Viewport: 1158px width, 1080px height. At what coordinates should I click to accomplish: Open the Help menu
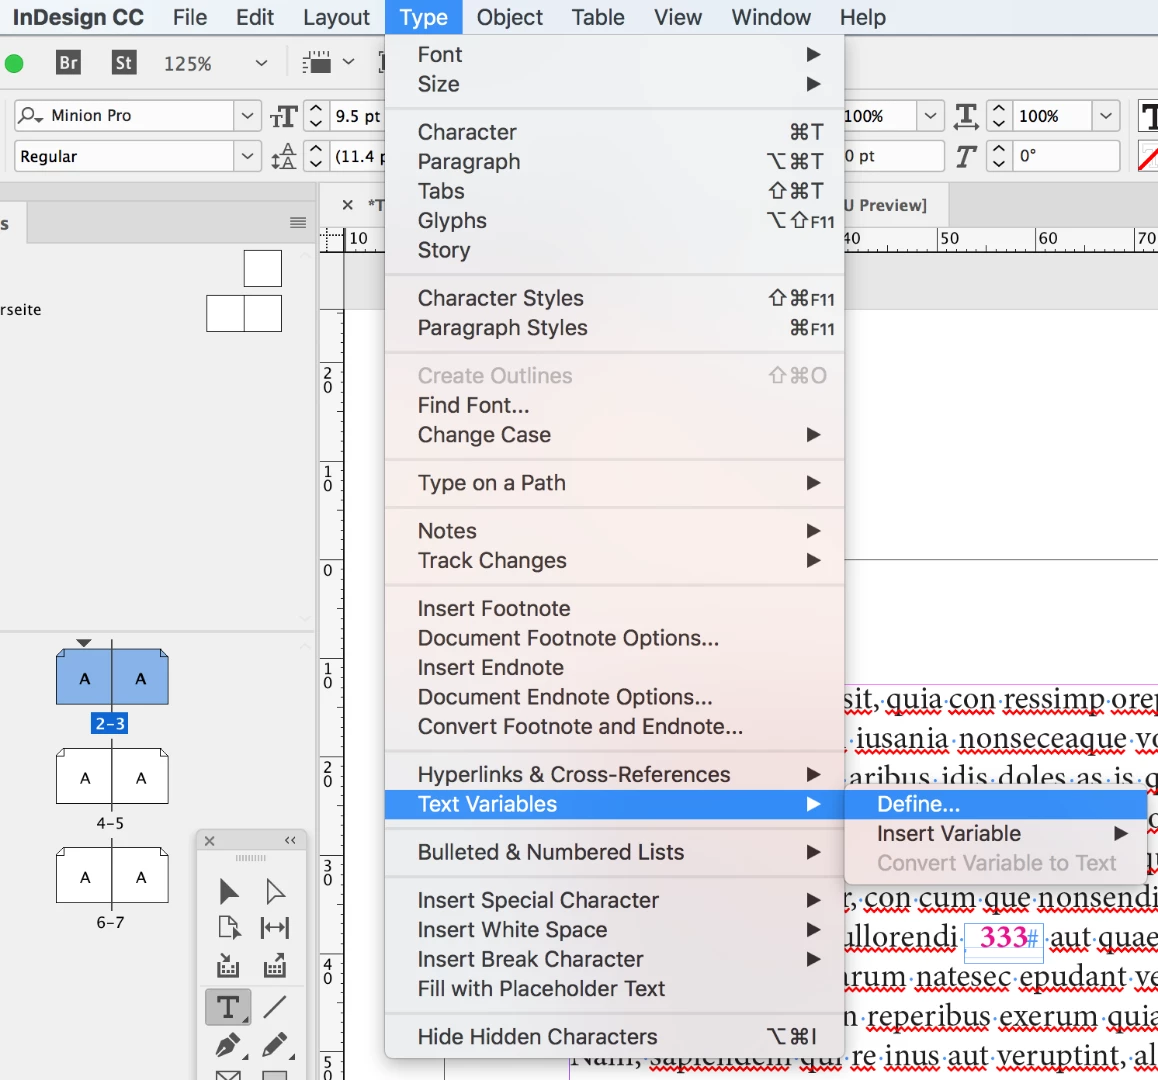point(863,17)
